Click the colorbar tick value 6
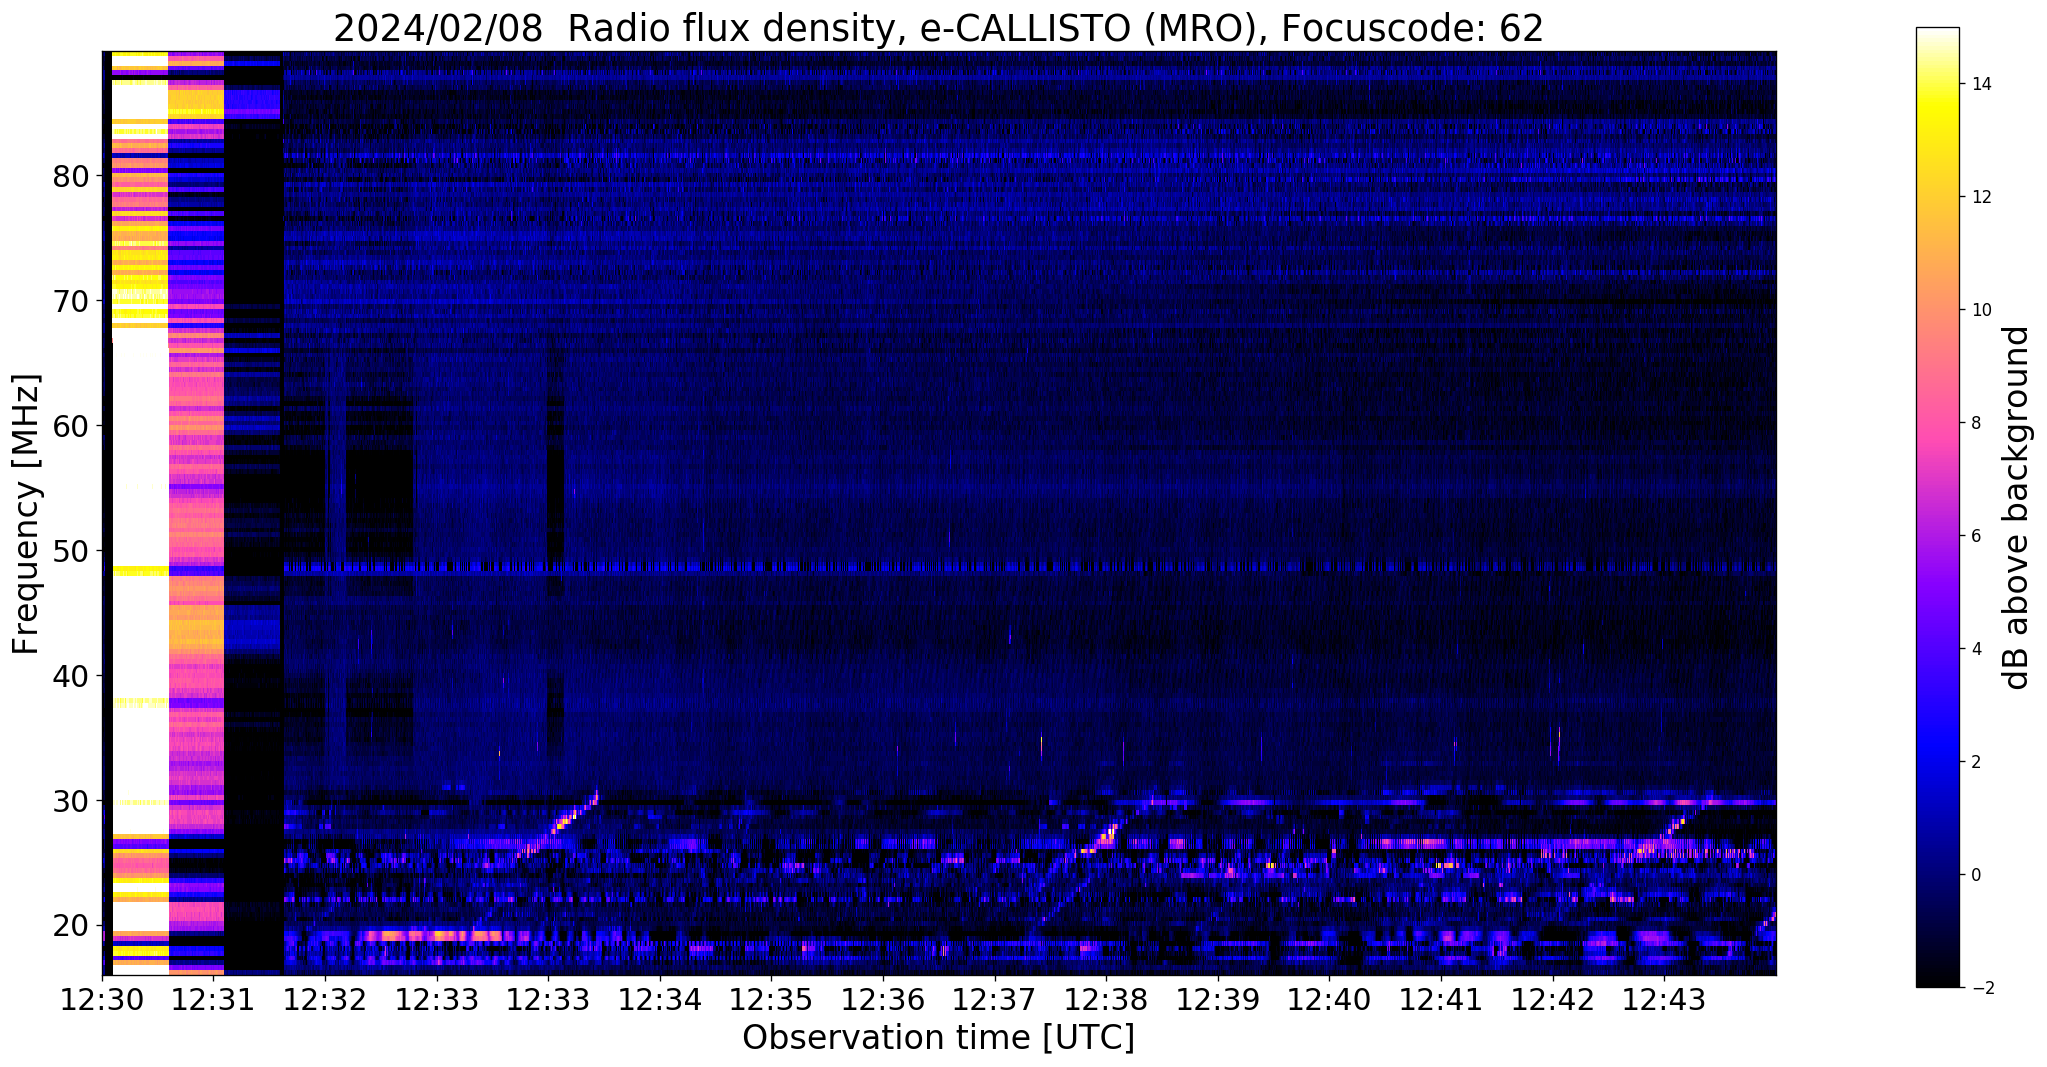The width and height of the screenshot is (2047, 1067). tap(1975, 537)
